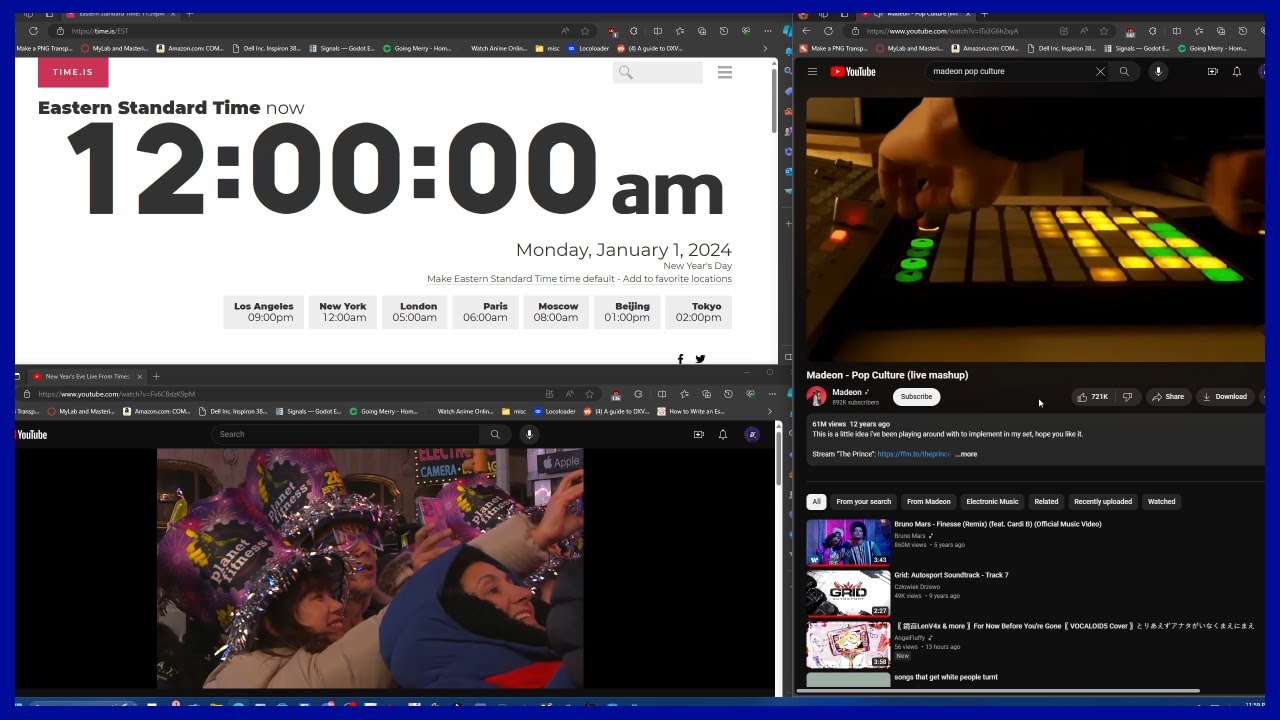
Task: Select 'From your search' filter chip
Action: pos(863,502)
